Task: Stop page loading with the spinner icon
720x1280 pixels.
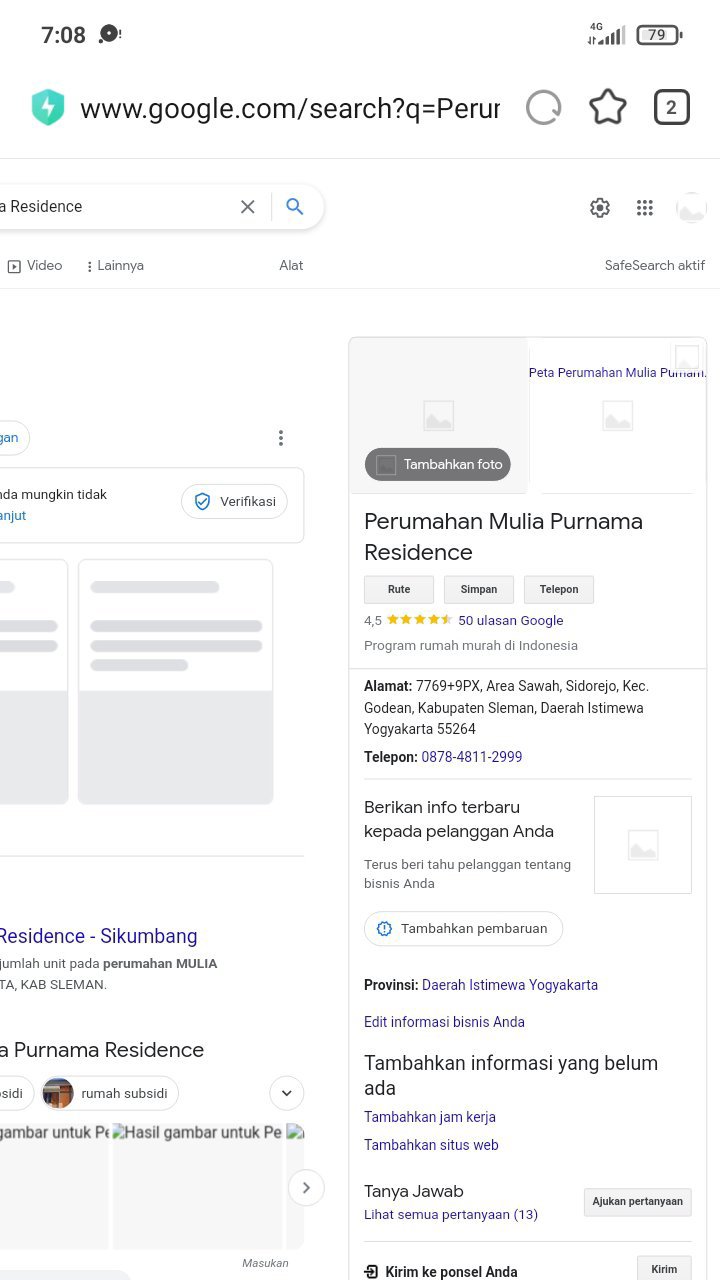Action: pyautogui.click(x=543, y=108)
